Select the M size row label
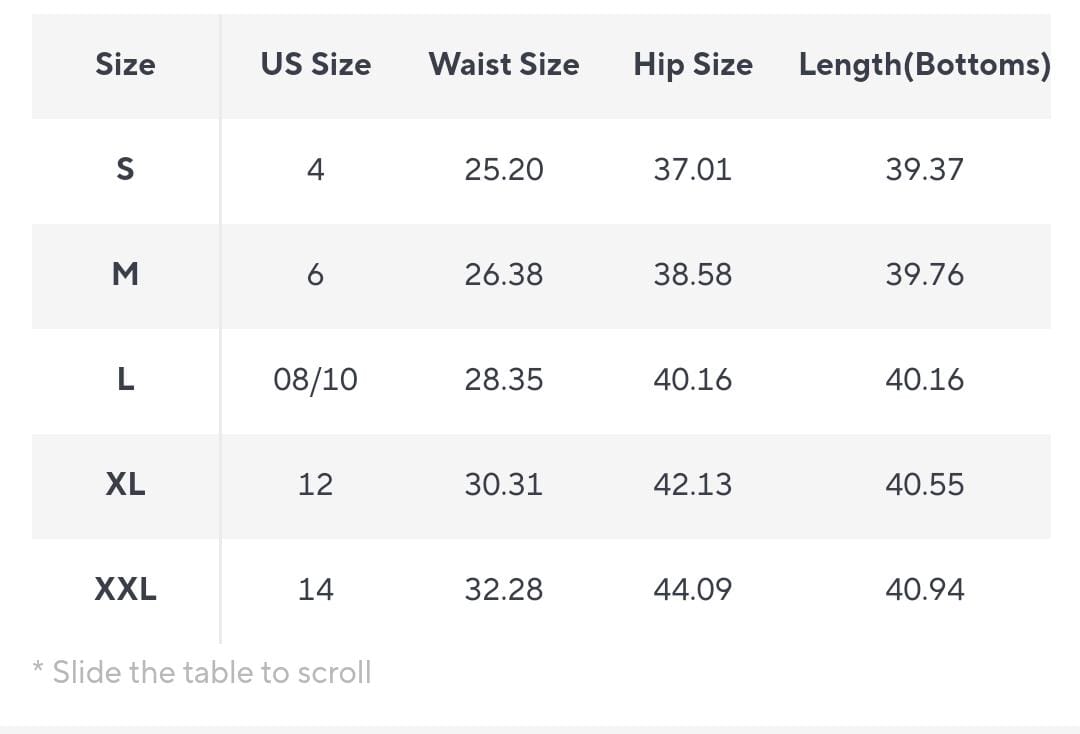 [125, 275]
